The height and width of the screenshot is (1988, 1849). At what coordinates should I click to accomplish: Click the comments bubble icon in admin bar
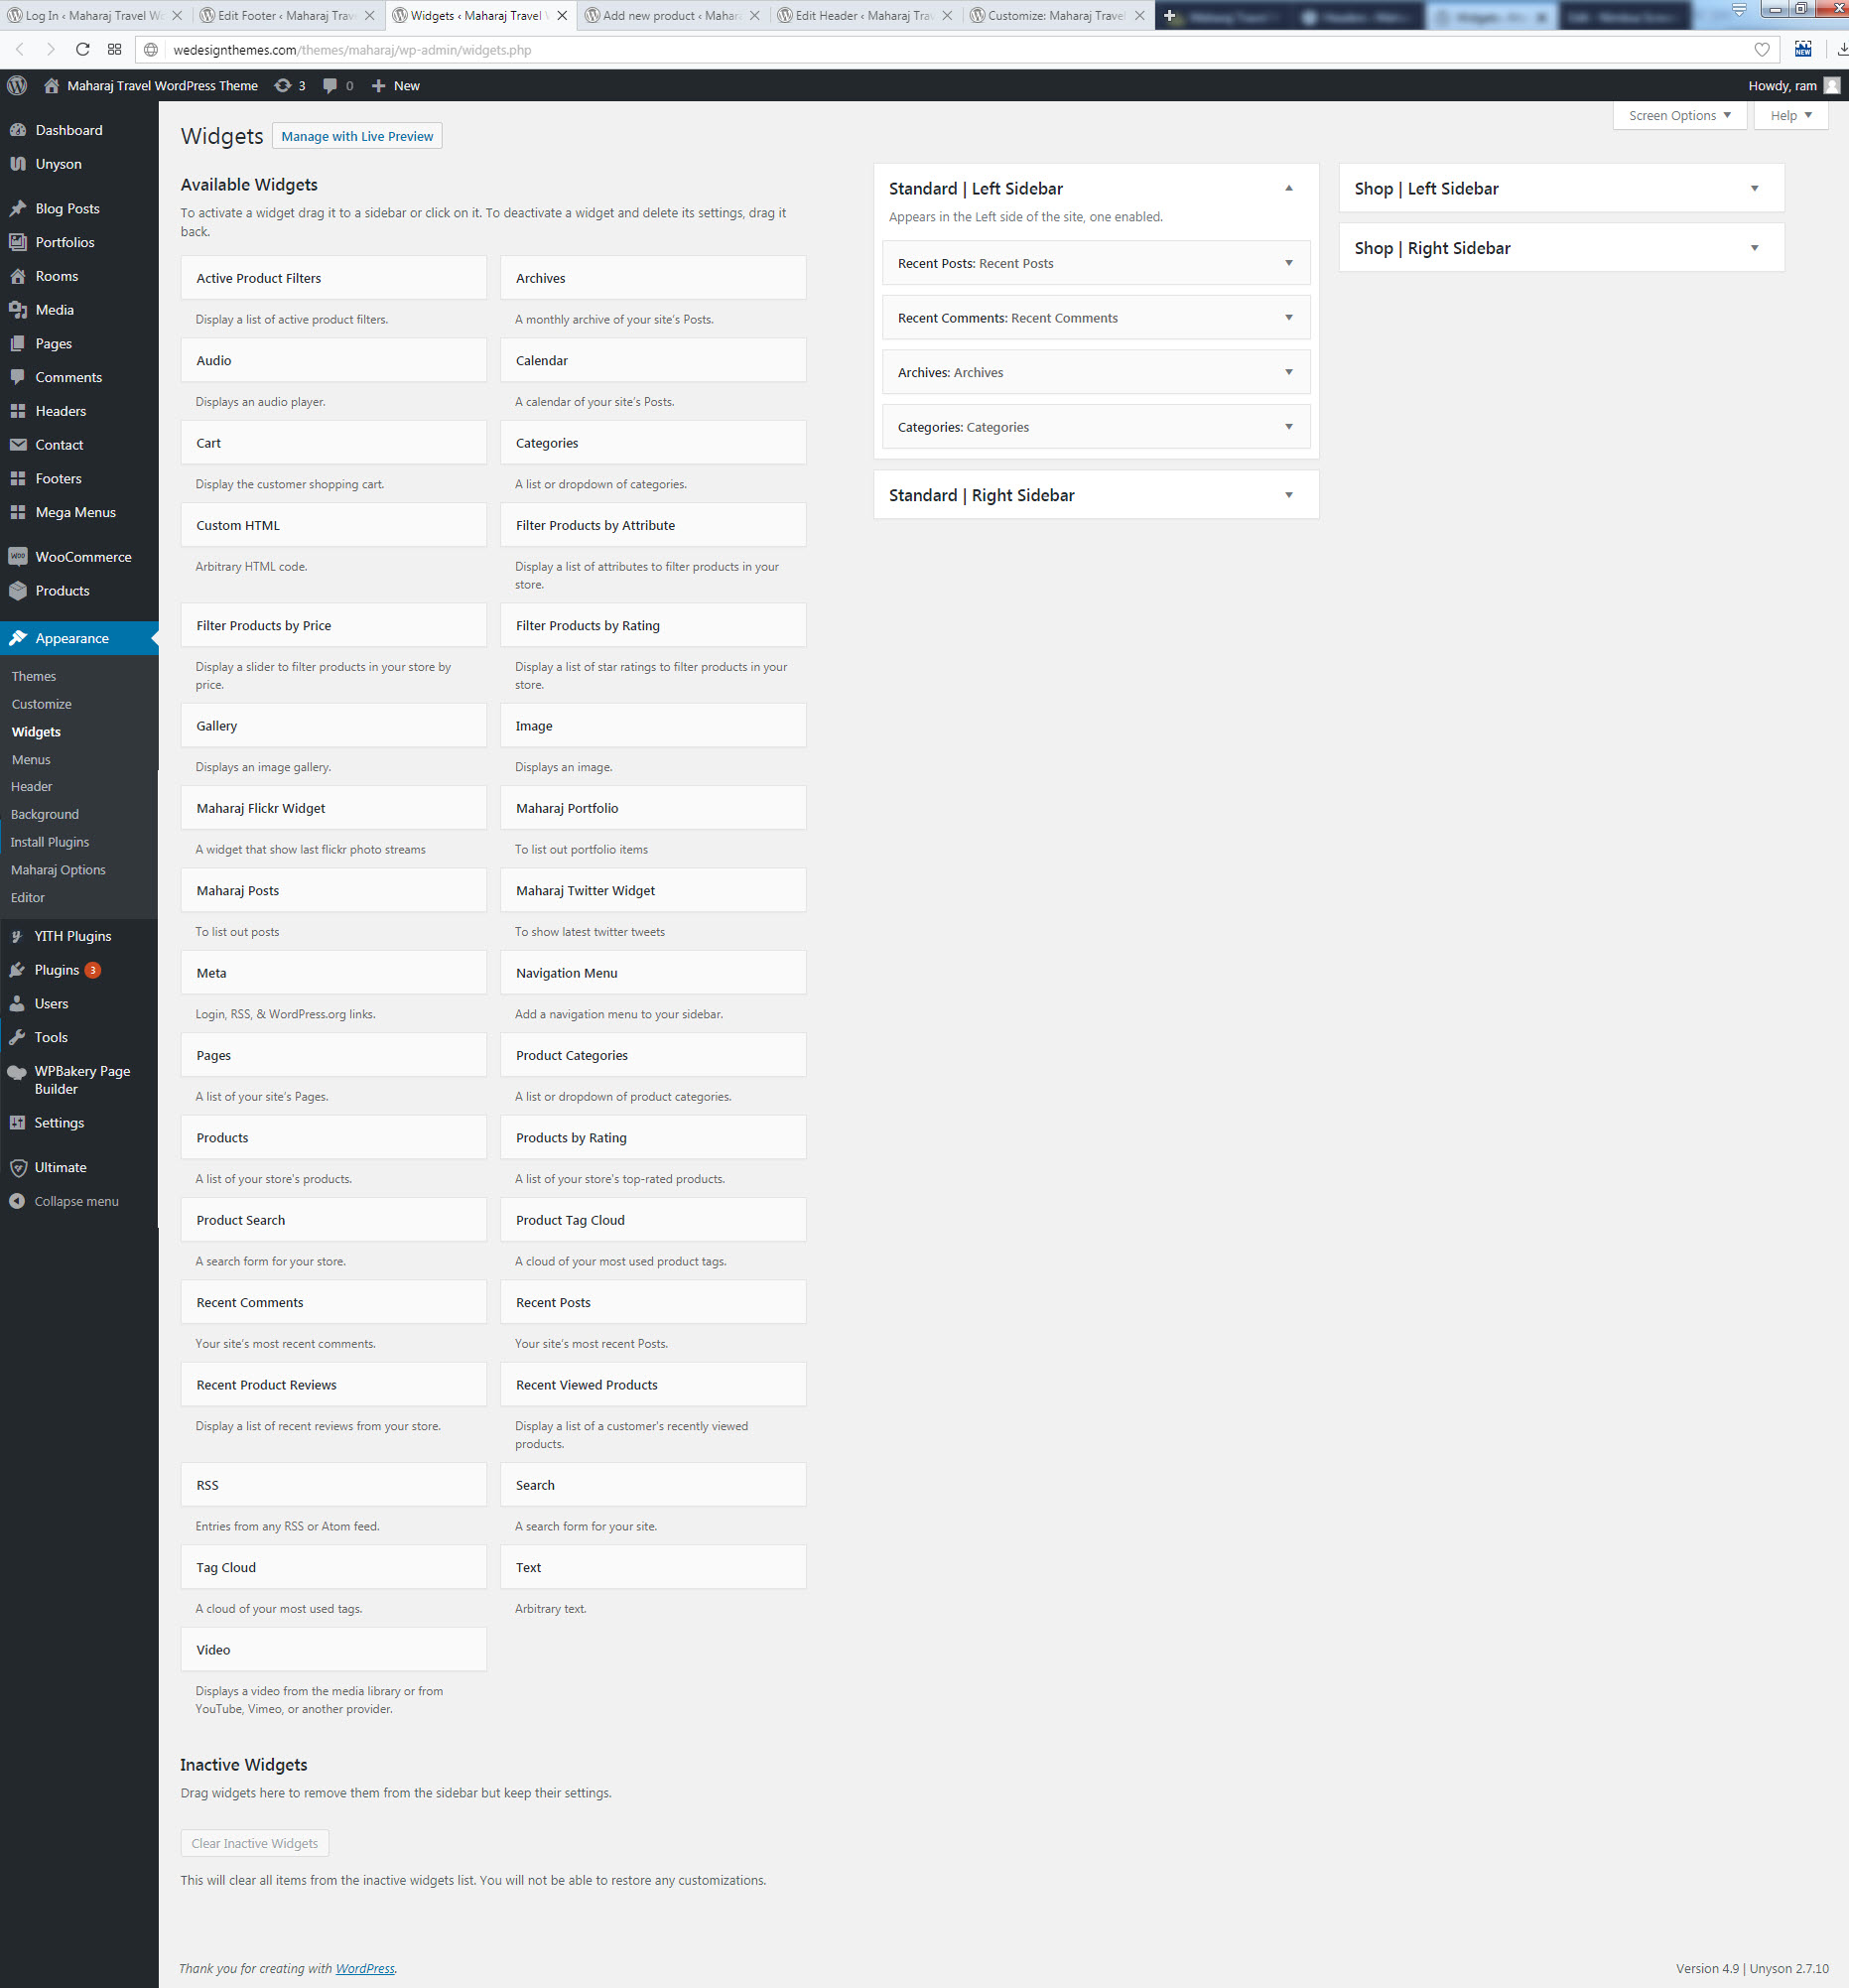click(x=330, y=86)
